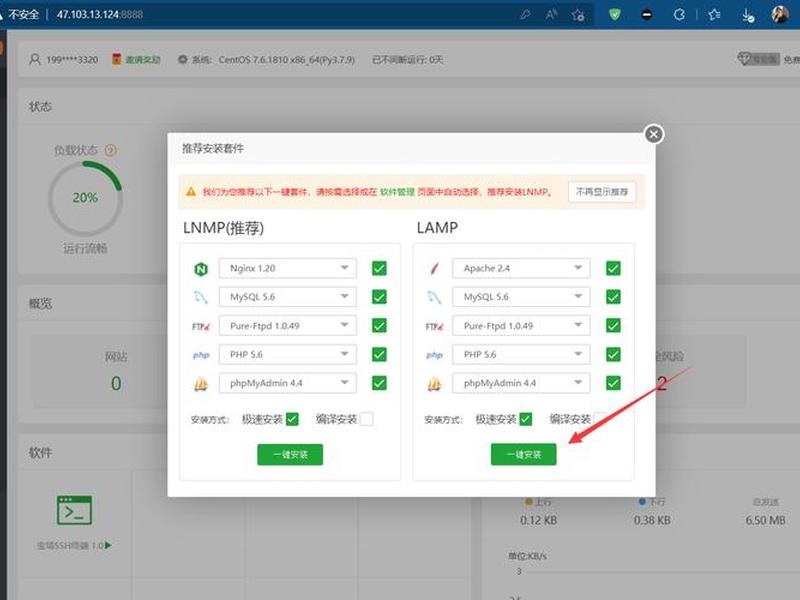This screenshot has width=800, height=600.
Task: Click the system gear icon
Action: coord(183,60)
